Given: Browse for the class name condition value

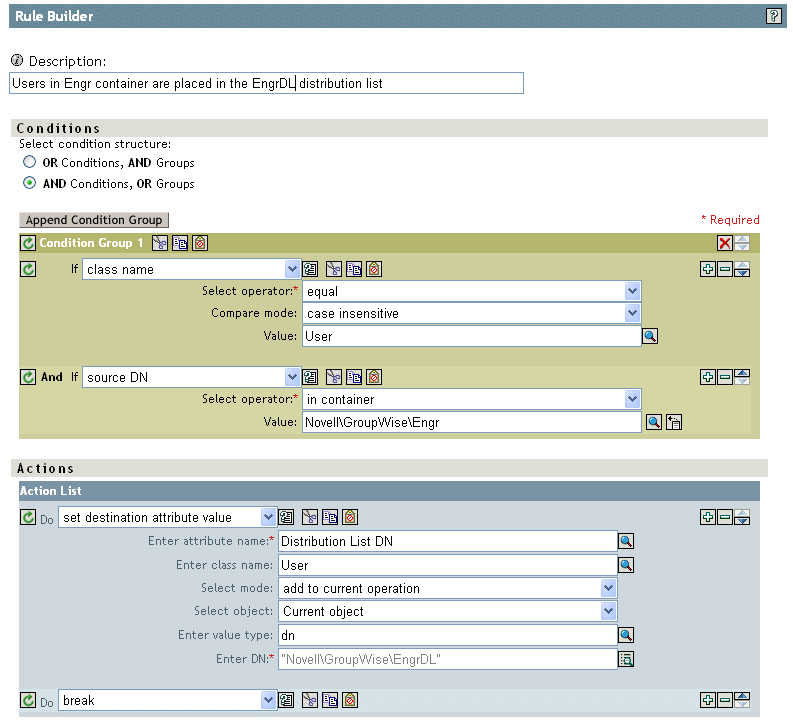Looking at the screenshot, I should point(650,336).
